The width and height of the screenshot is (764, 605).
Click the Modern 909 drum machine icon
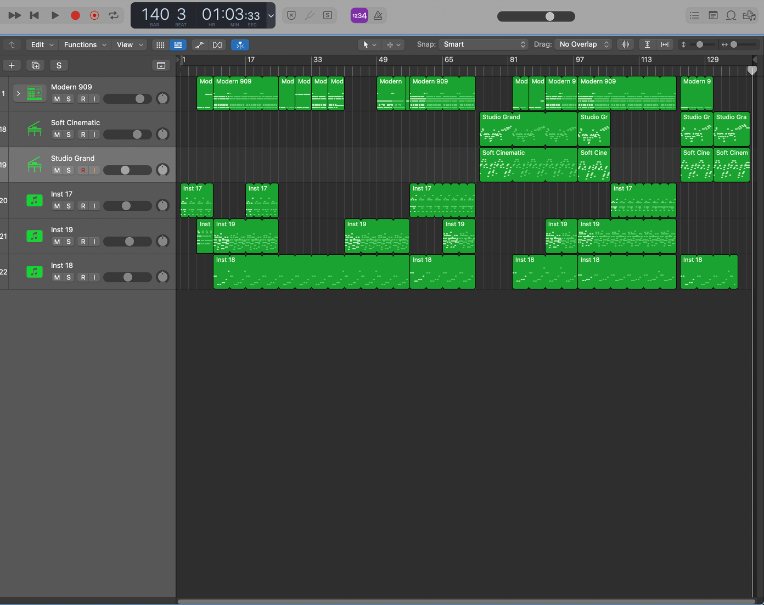tap(35, 93)
